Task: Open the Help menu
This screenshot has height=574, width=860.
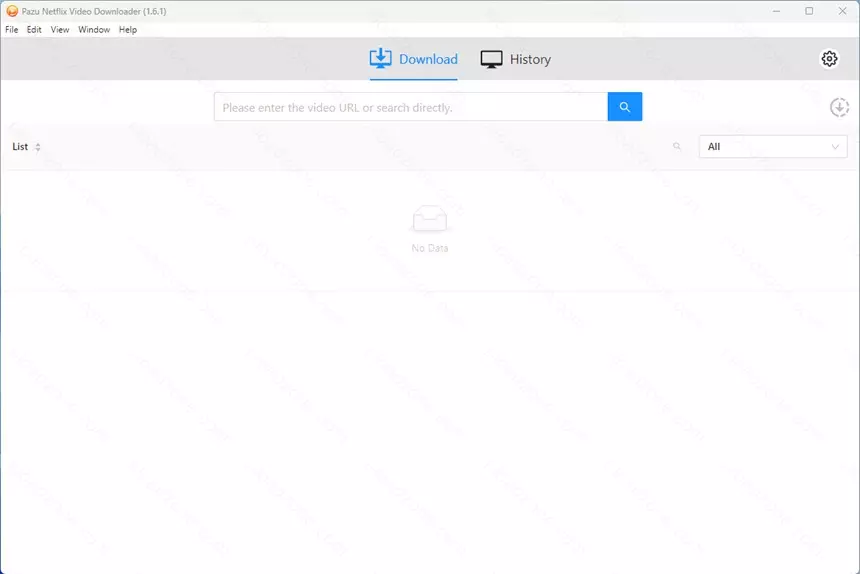Action: click(128, 30)
